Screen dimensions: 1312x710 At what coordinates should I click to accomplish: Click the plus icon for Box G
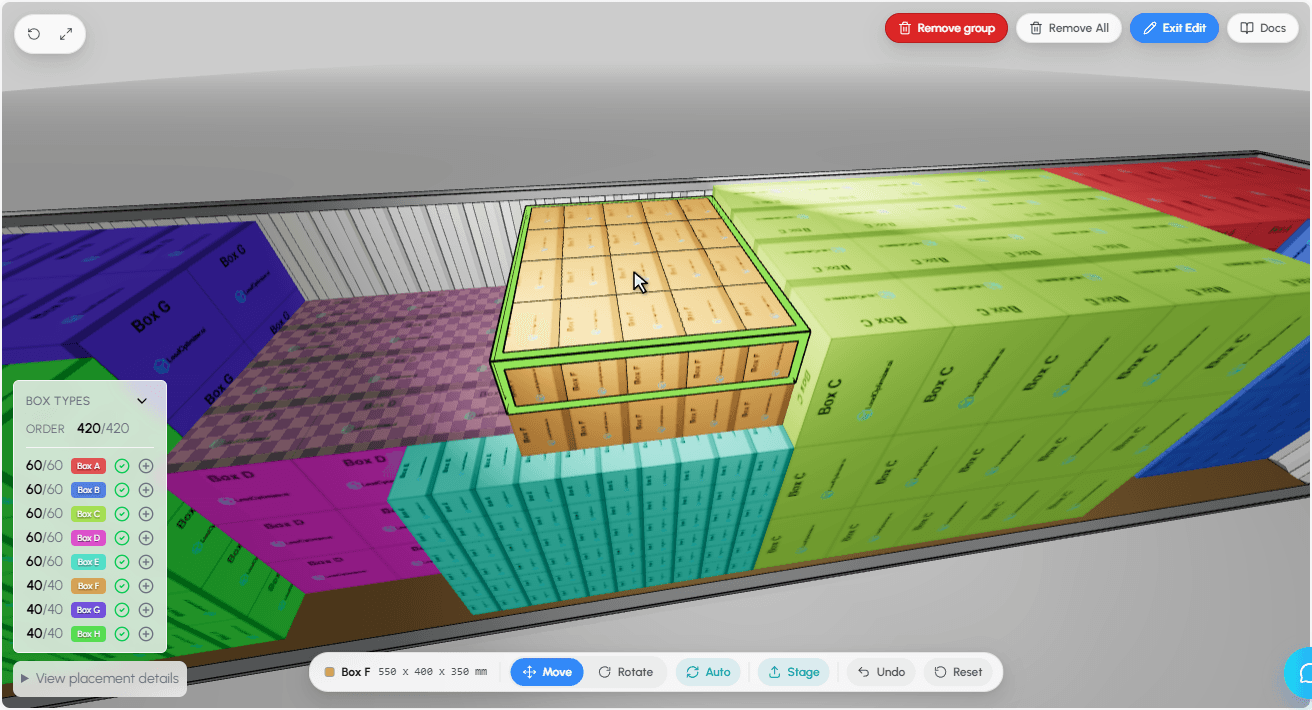(146, 610)
